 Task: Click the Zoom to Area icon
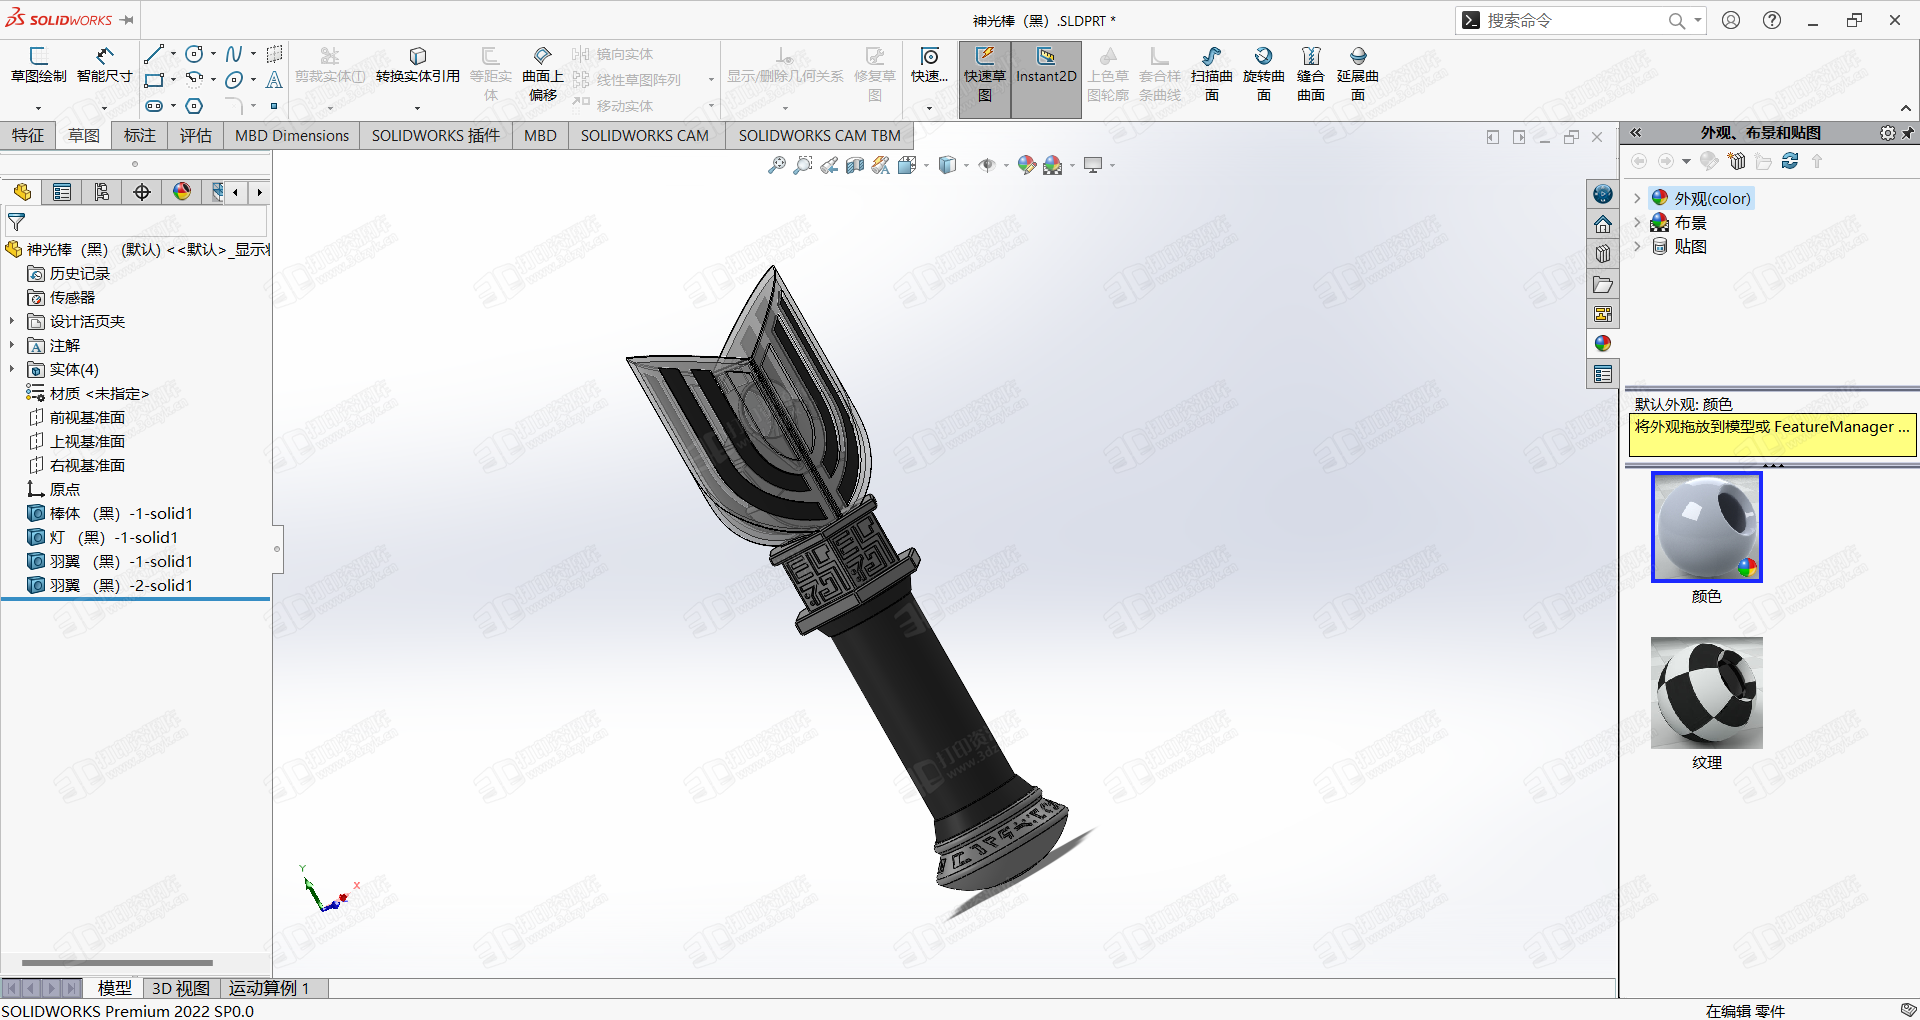pos(802,165)
